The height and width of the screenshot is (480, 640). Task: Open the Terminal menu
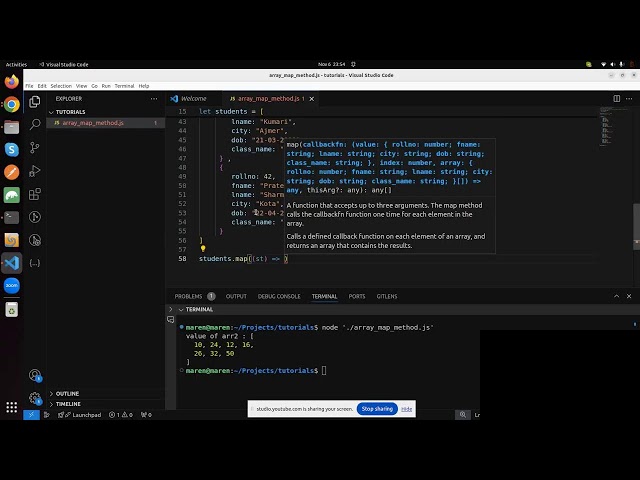pos(124,86)
